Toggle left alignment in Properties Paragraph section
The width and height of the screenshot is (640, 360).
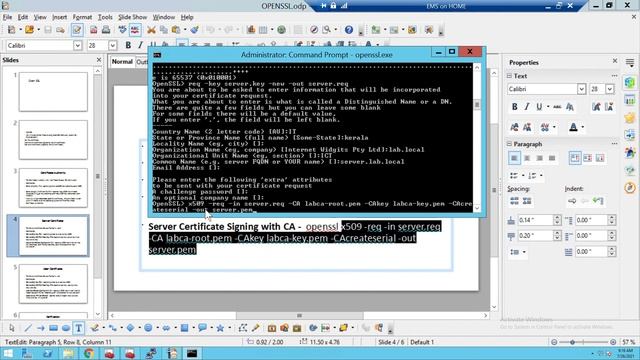(514, 158)
